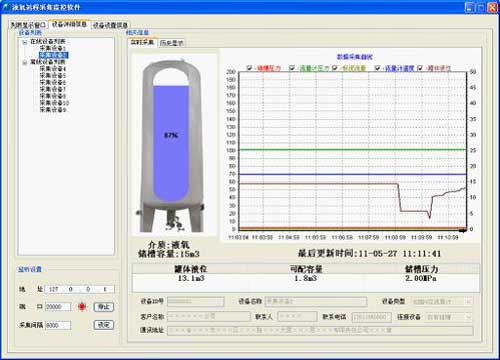Switch to the history query tab
This screenshot has height=360, width=500.
pos(171,43)
